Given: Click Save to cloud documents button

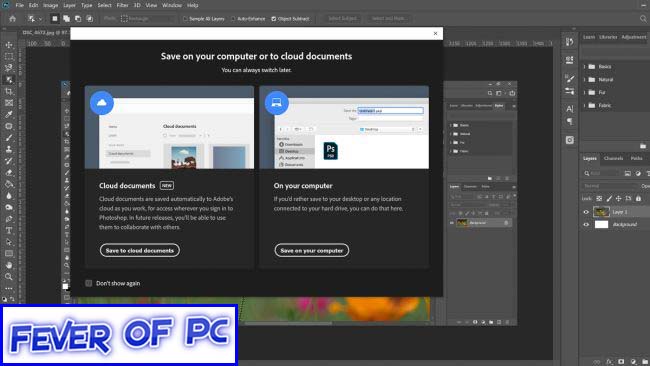Looking at the screenshot, I should (140, 250).
